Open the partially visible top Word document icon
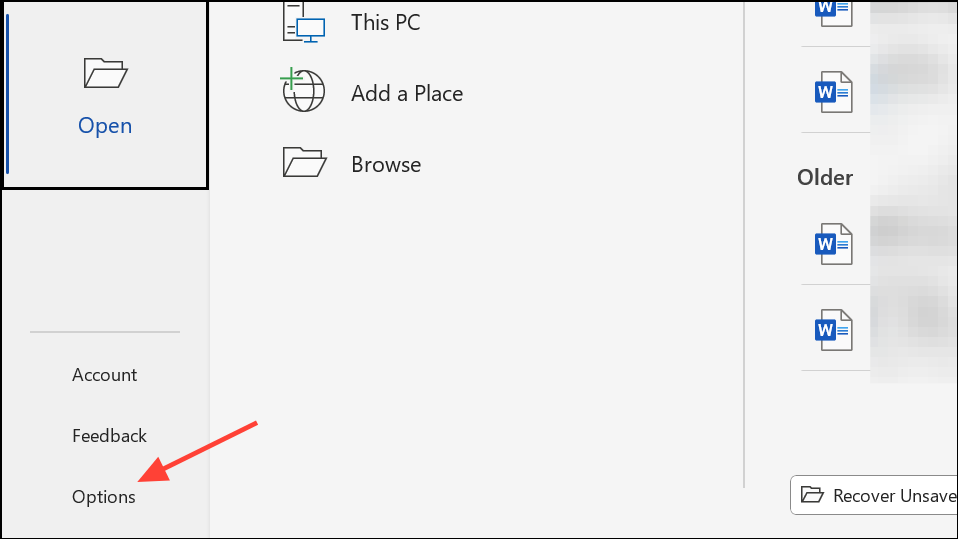This screenshot has width=958, height=539. coord(833,13)
